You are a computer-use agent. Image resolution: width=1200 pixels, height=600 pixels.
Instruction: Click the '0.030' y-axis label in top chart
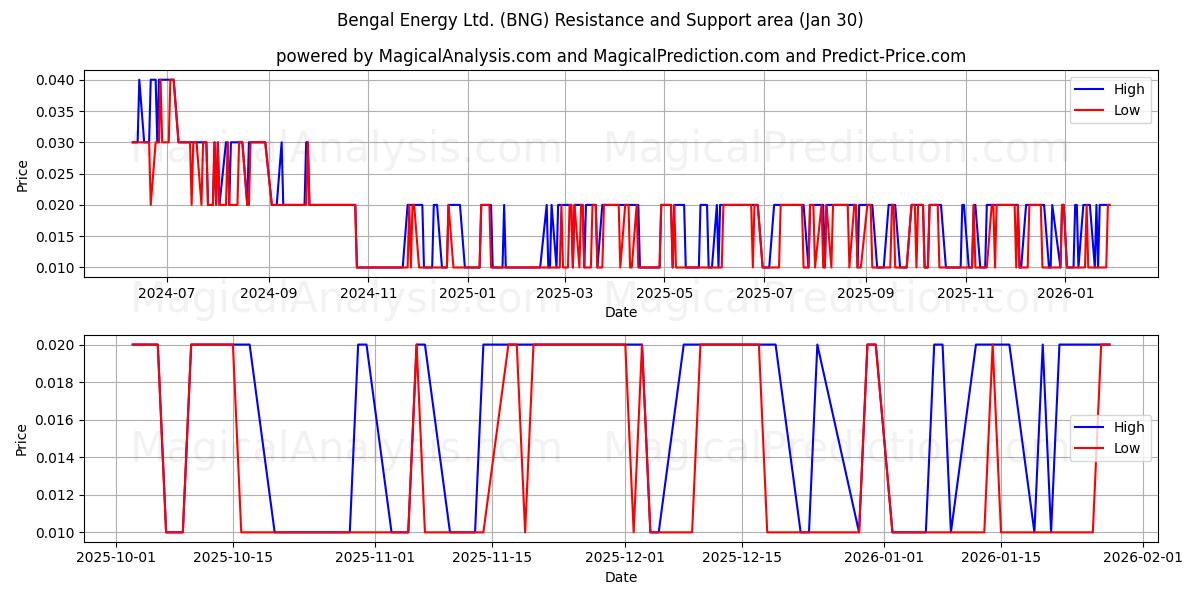click(x=56, y=143)
